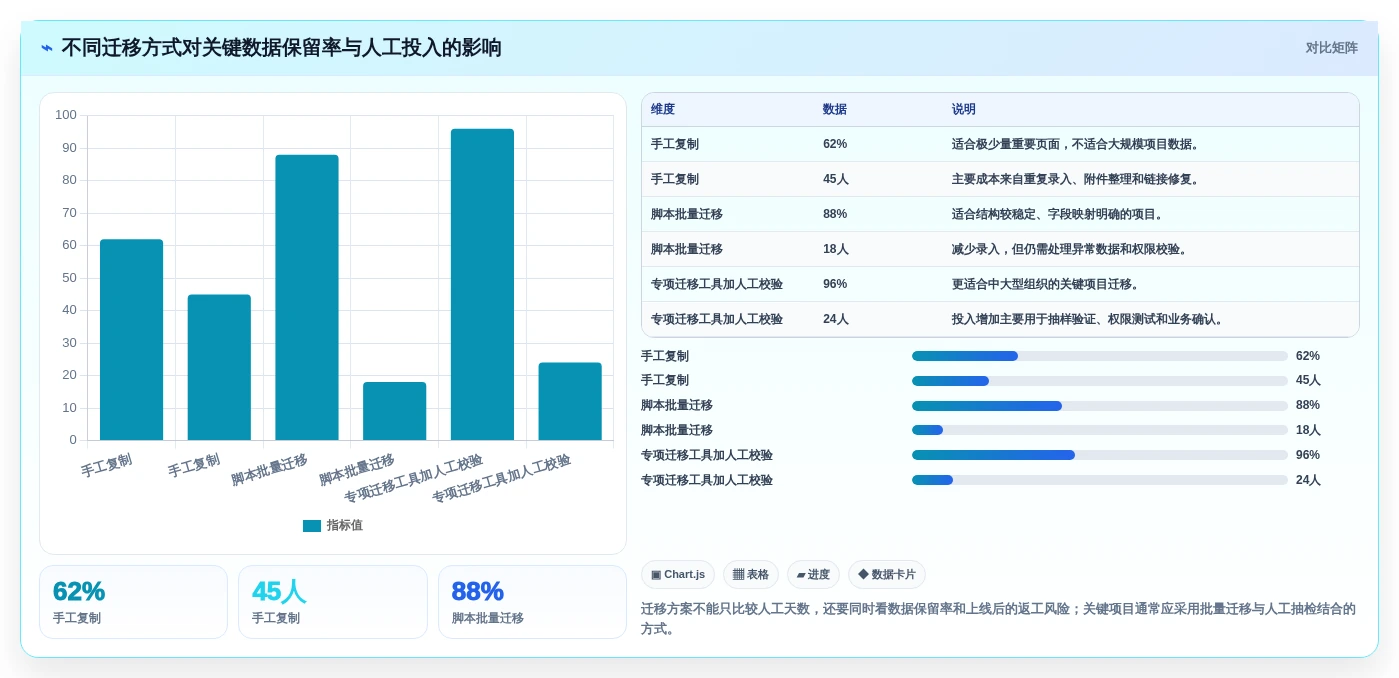Click the 100 y-axis label
This screenshot has width=1399, height=678.
click(x=66, y=115)
